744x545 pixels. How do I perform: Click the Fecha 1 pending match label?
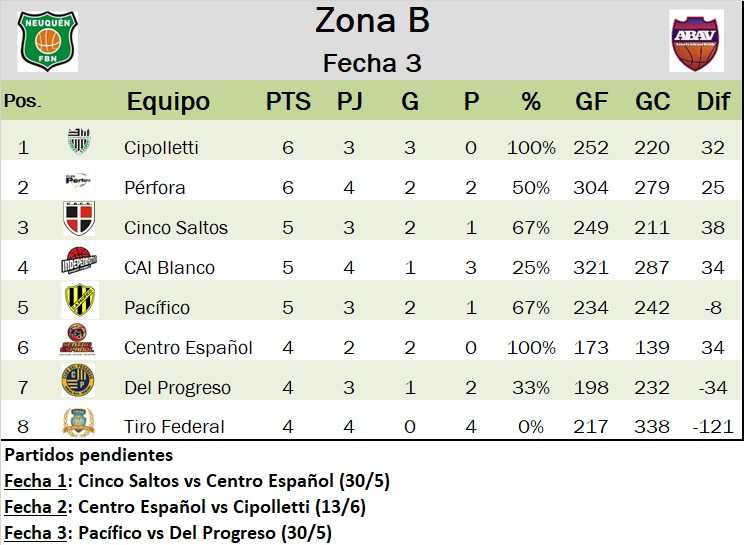(34, 482)
